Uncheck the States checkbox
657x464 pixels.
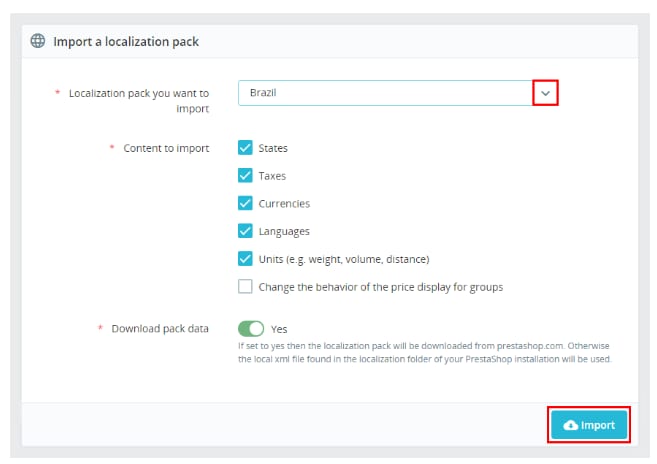point(245,148)
